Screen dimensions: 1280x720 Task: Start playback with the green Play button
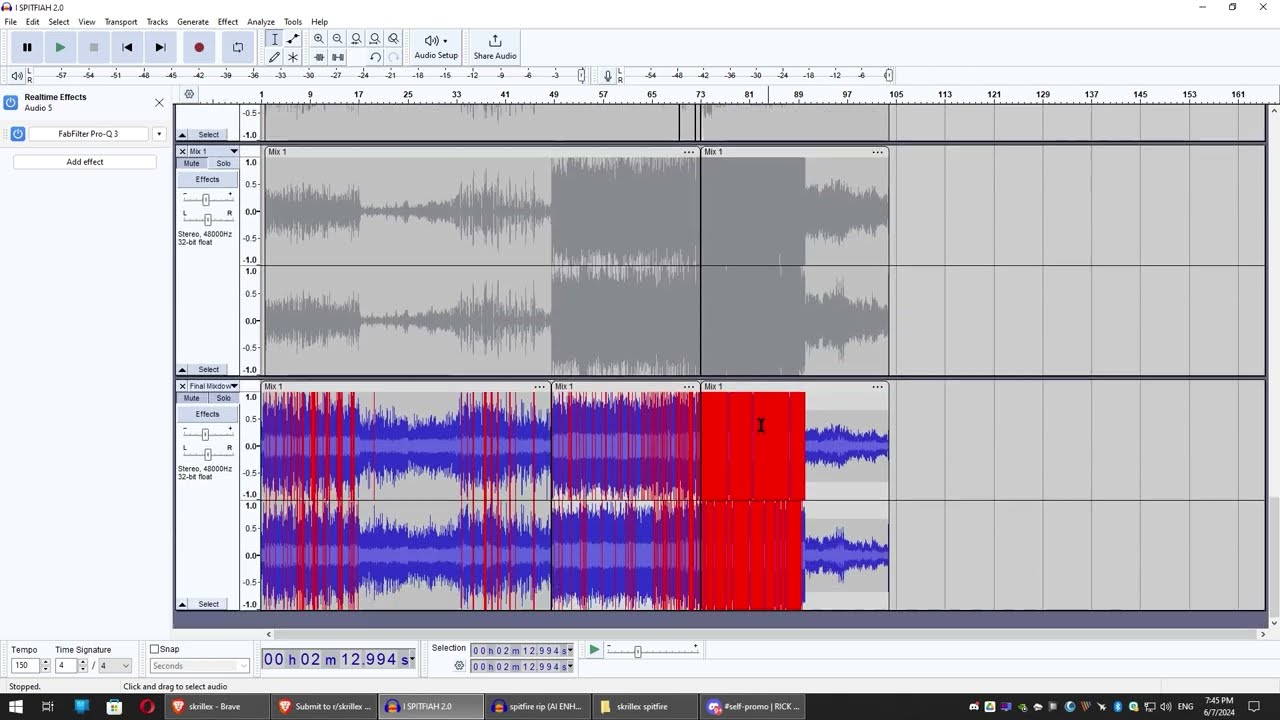[x=60, y=47]
